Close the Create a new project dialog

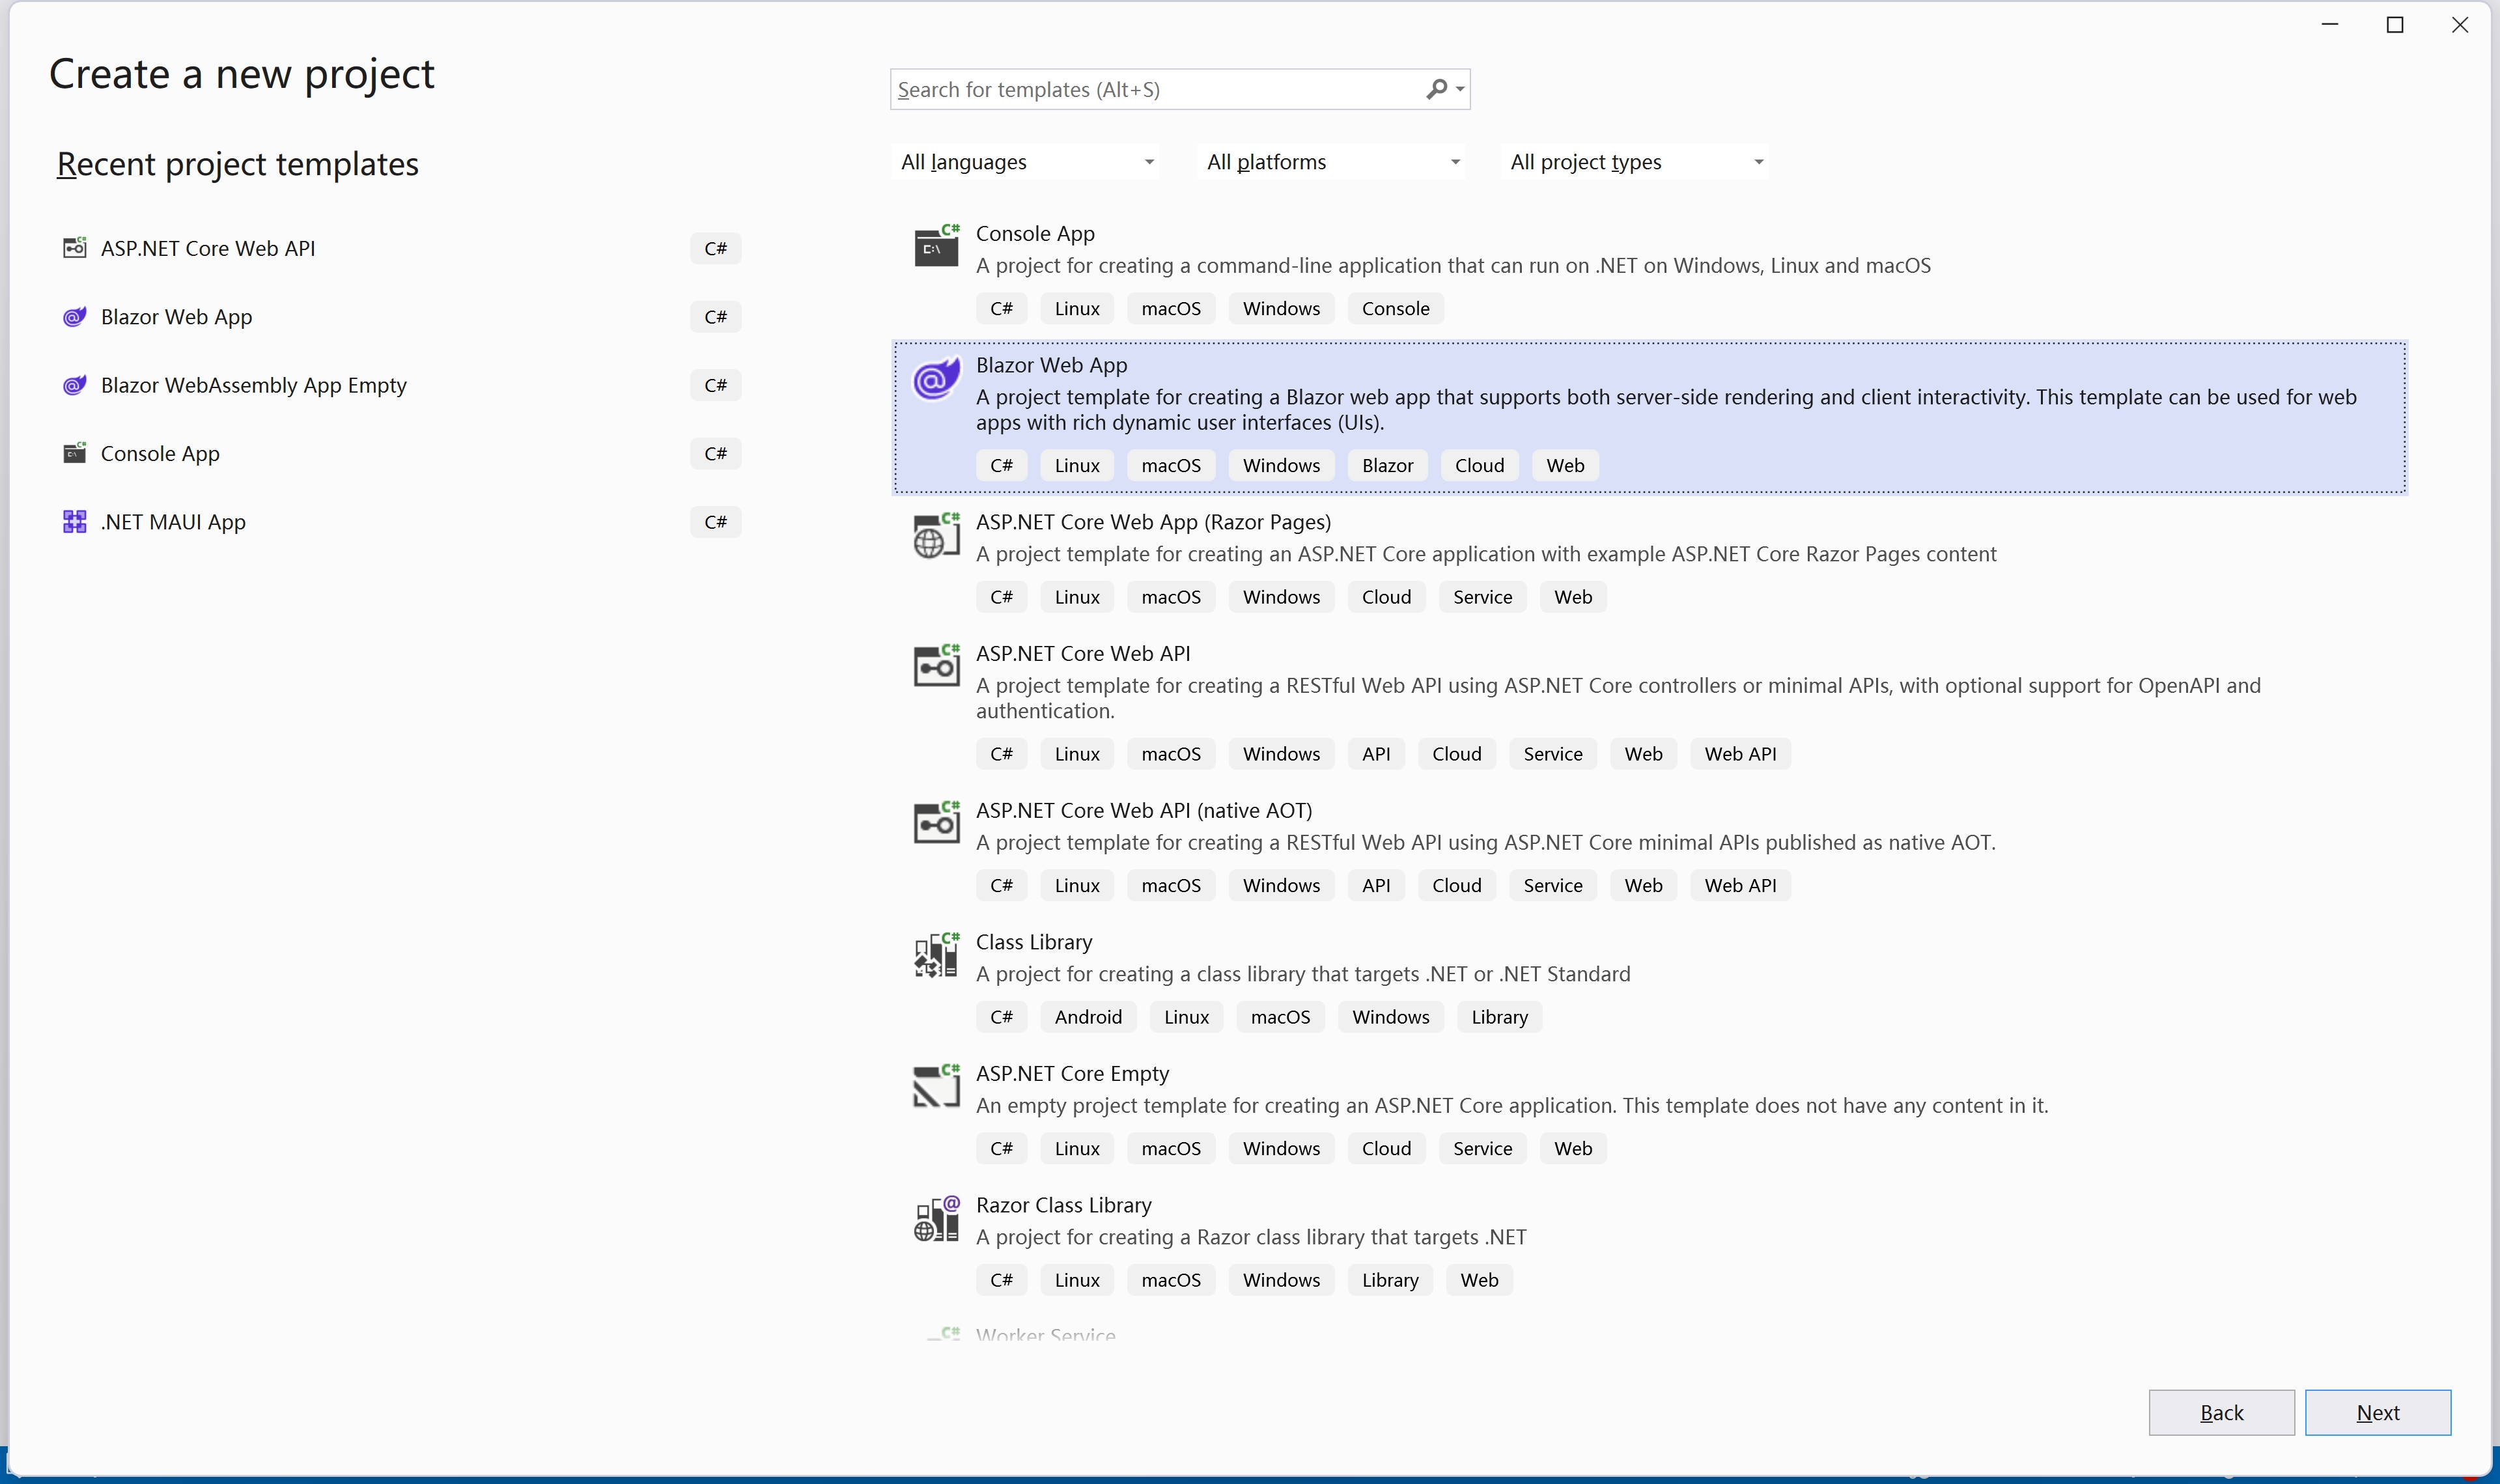(2460, 25)
